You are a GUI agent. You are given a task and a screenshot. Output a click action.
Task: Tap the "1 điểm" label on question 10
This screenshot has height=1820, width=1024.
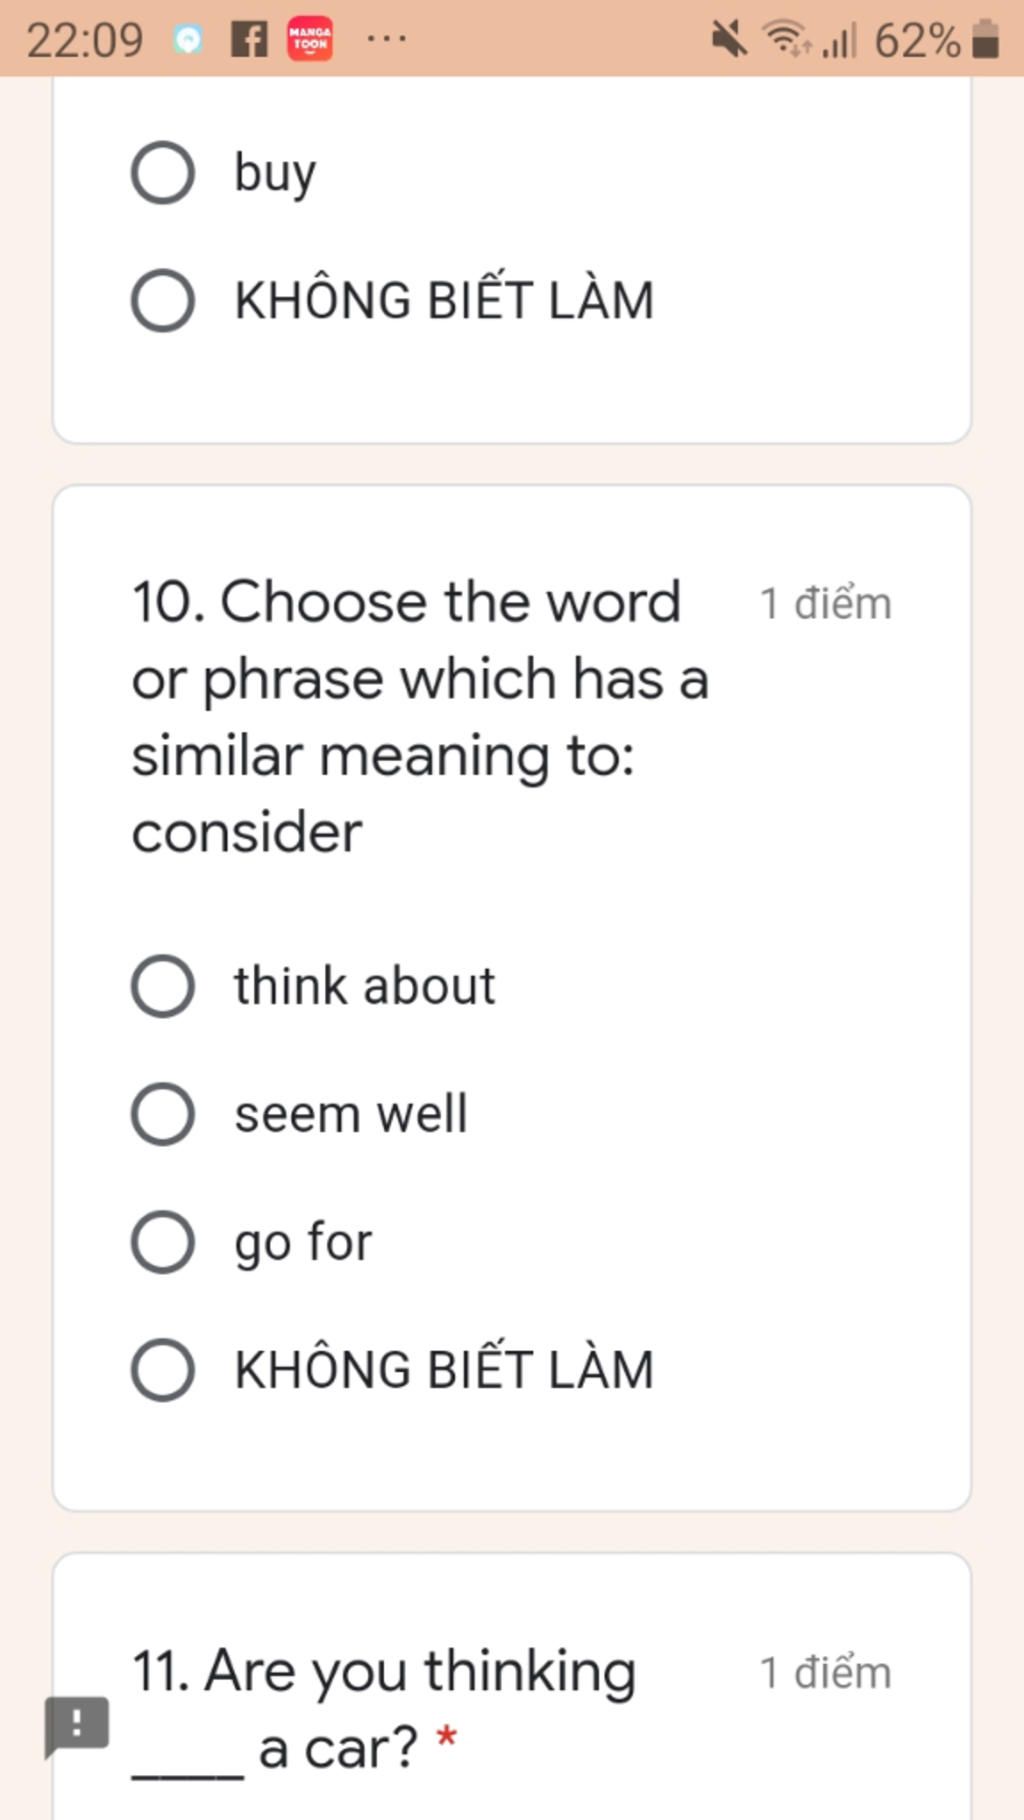[x=825, y=604]
